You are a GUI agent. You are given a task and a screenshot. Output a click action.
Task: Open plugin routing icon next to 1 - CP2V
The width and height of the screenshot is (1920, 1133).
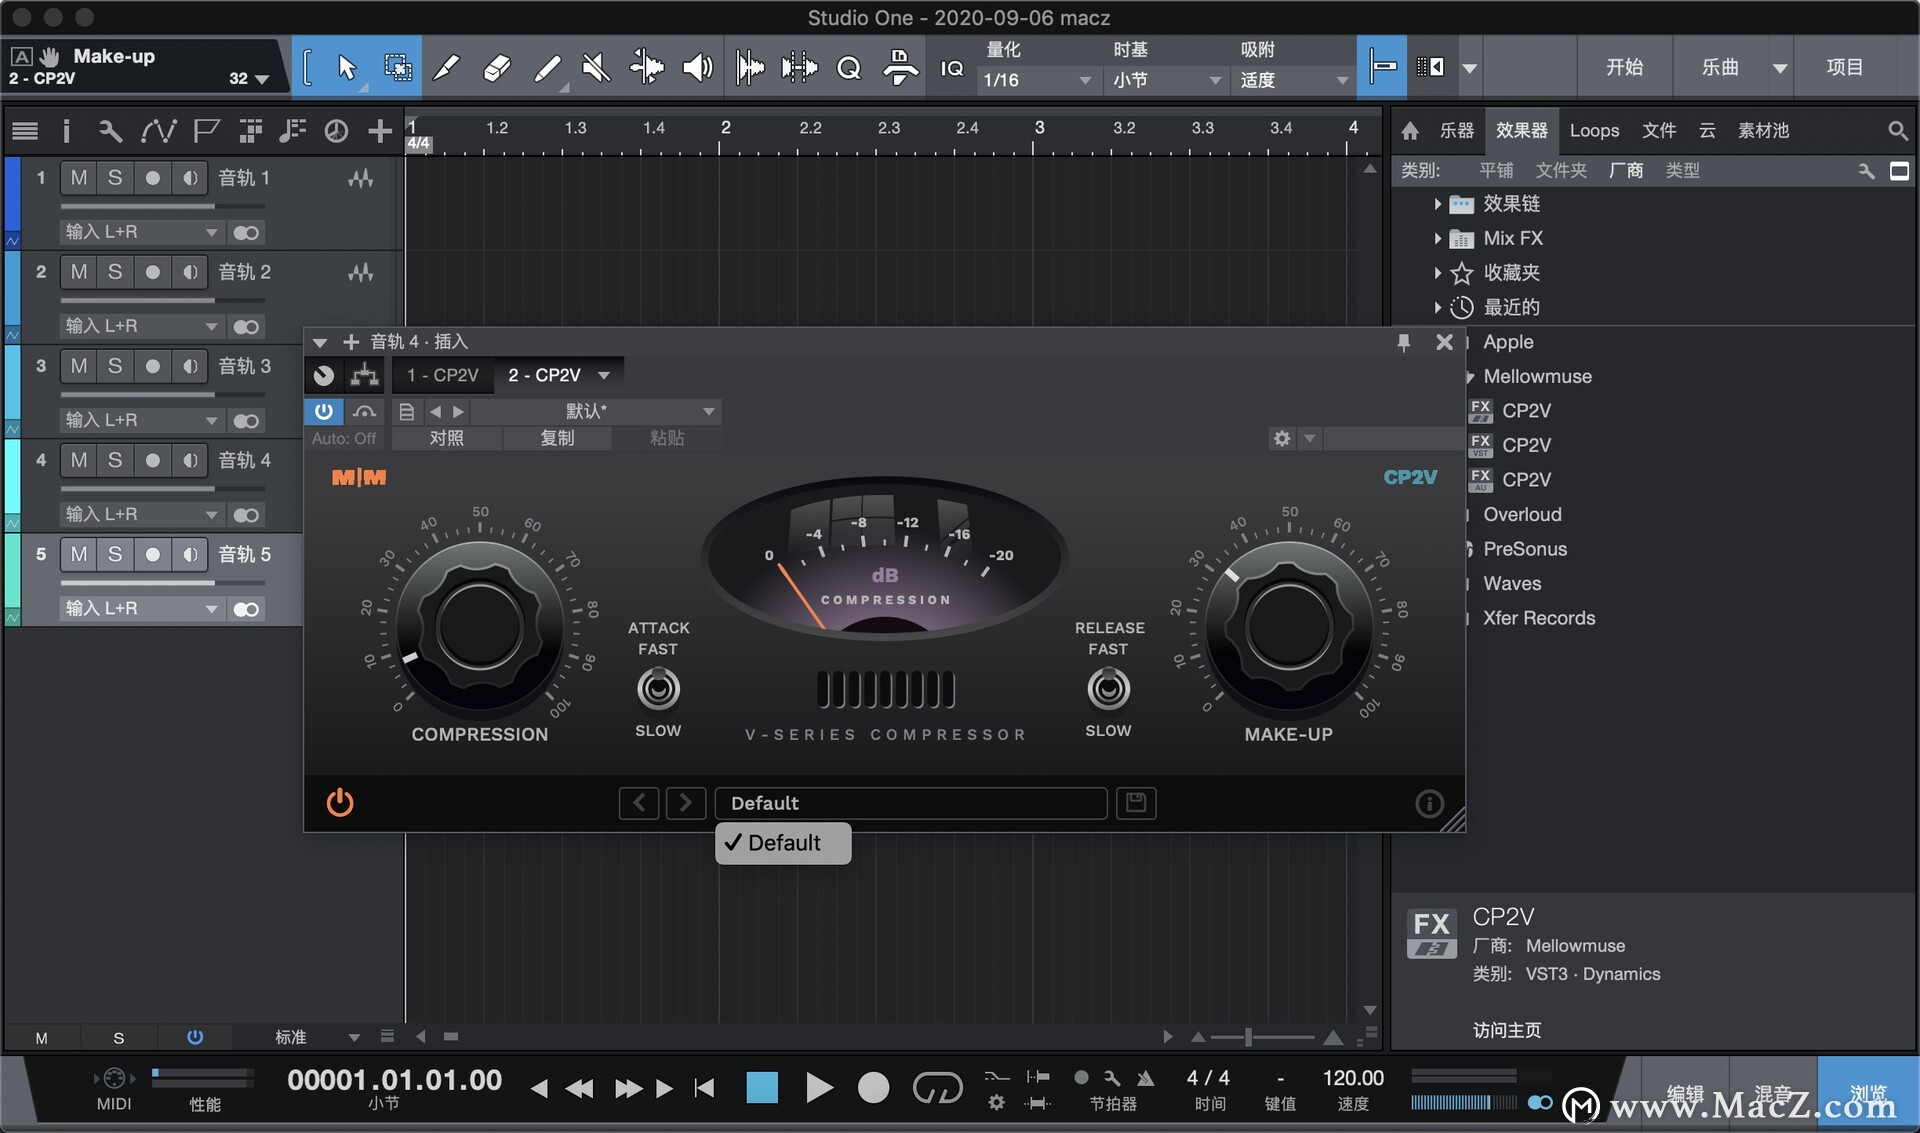point(364,375)
